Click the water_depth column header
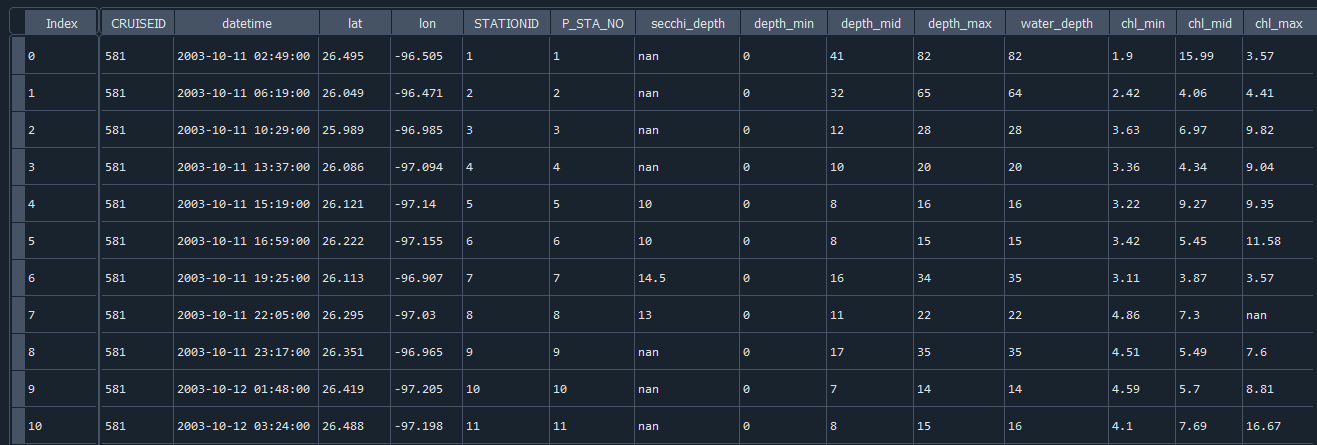The height and width of the screenshot is (445, 1317). (1056, 23)
